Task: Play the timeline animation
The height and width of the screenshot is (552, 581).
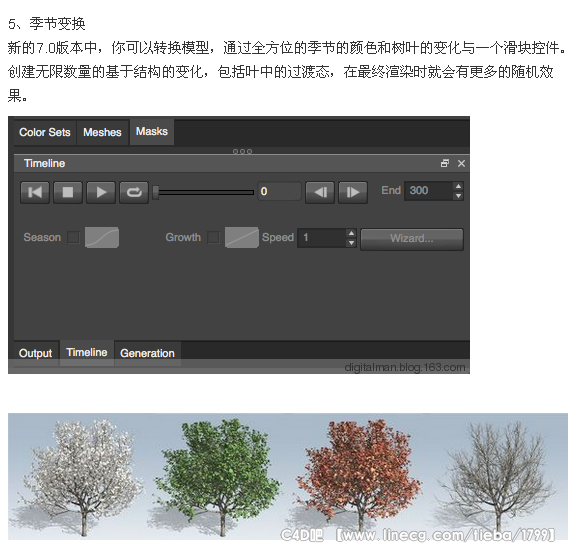Action: pos(101,192)
